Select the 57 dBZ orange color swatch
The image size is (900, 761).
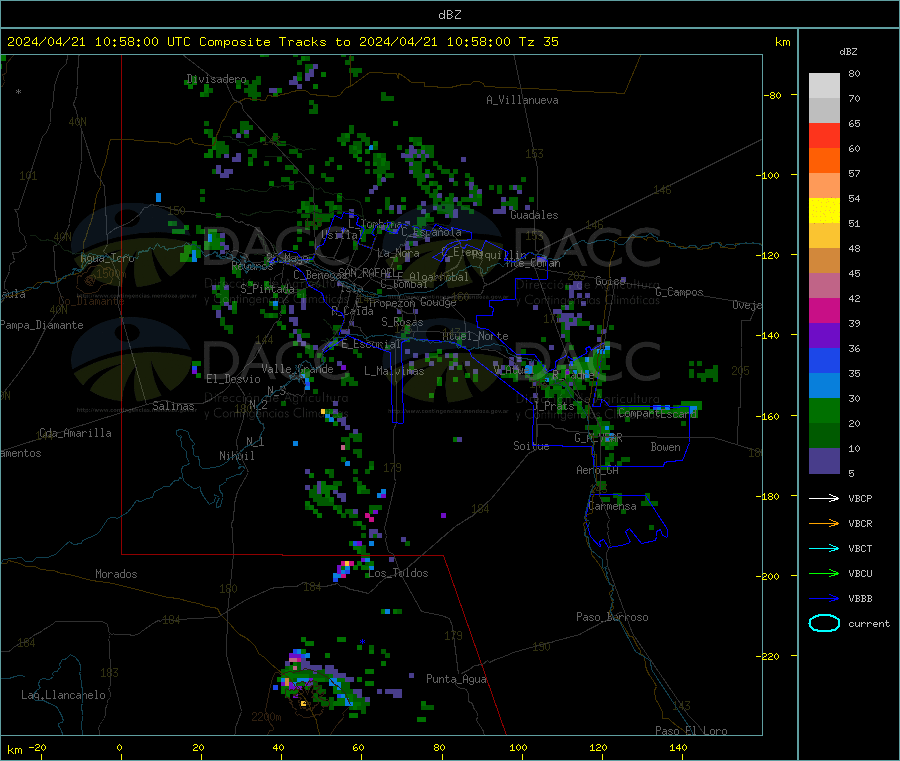coord(824,161)
